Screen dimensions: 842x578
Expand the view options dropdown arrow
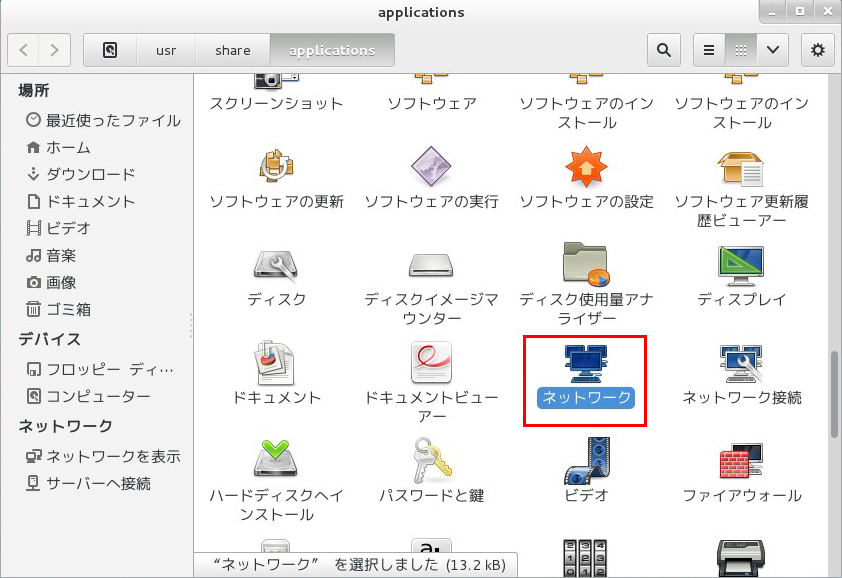click(x=772, y=50)
